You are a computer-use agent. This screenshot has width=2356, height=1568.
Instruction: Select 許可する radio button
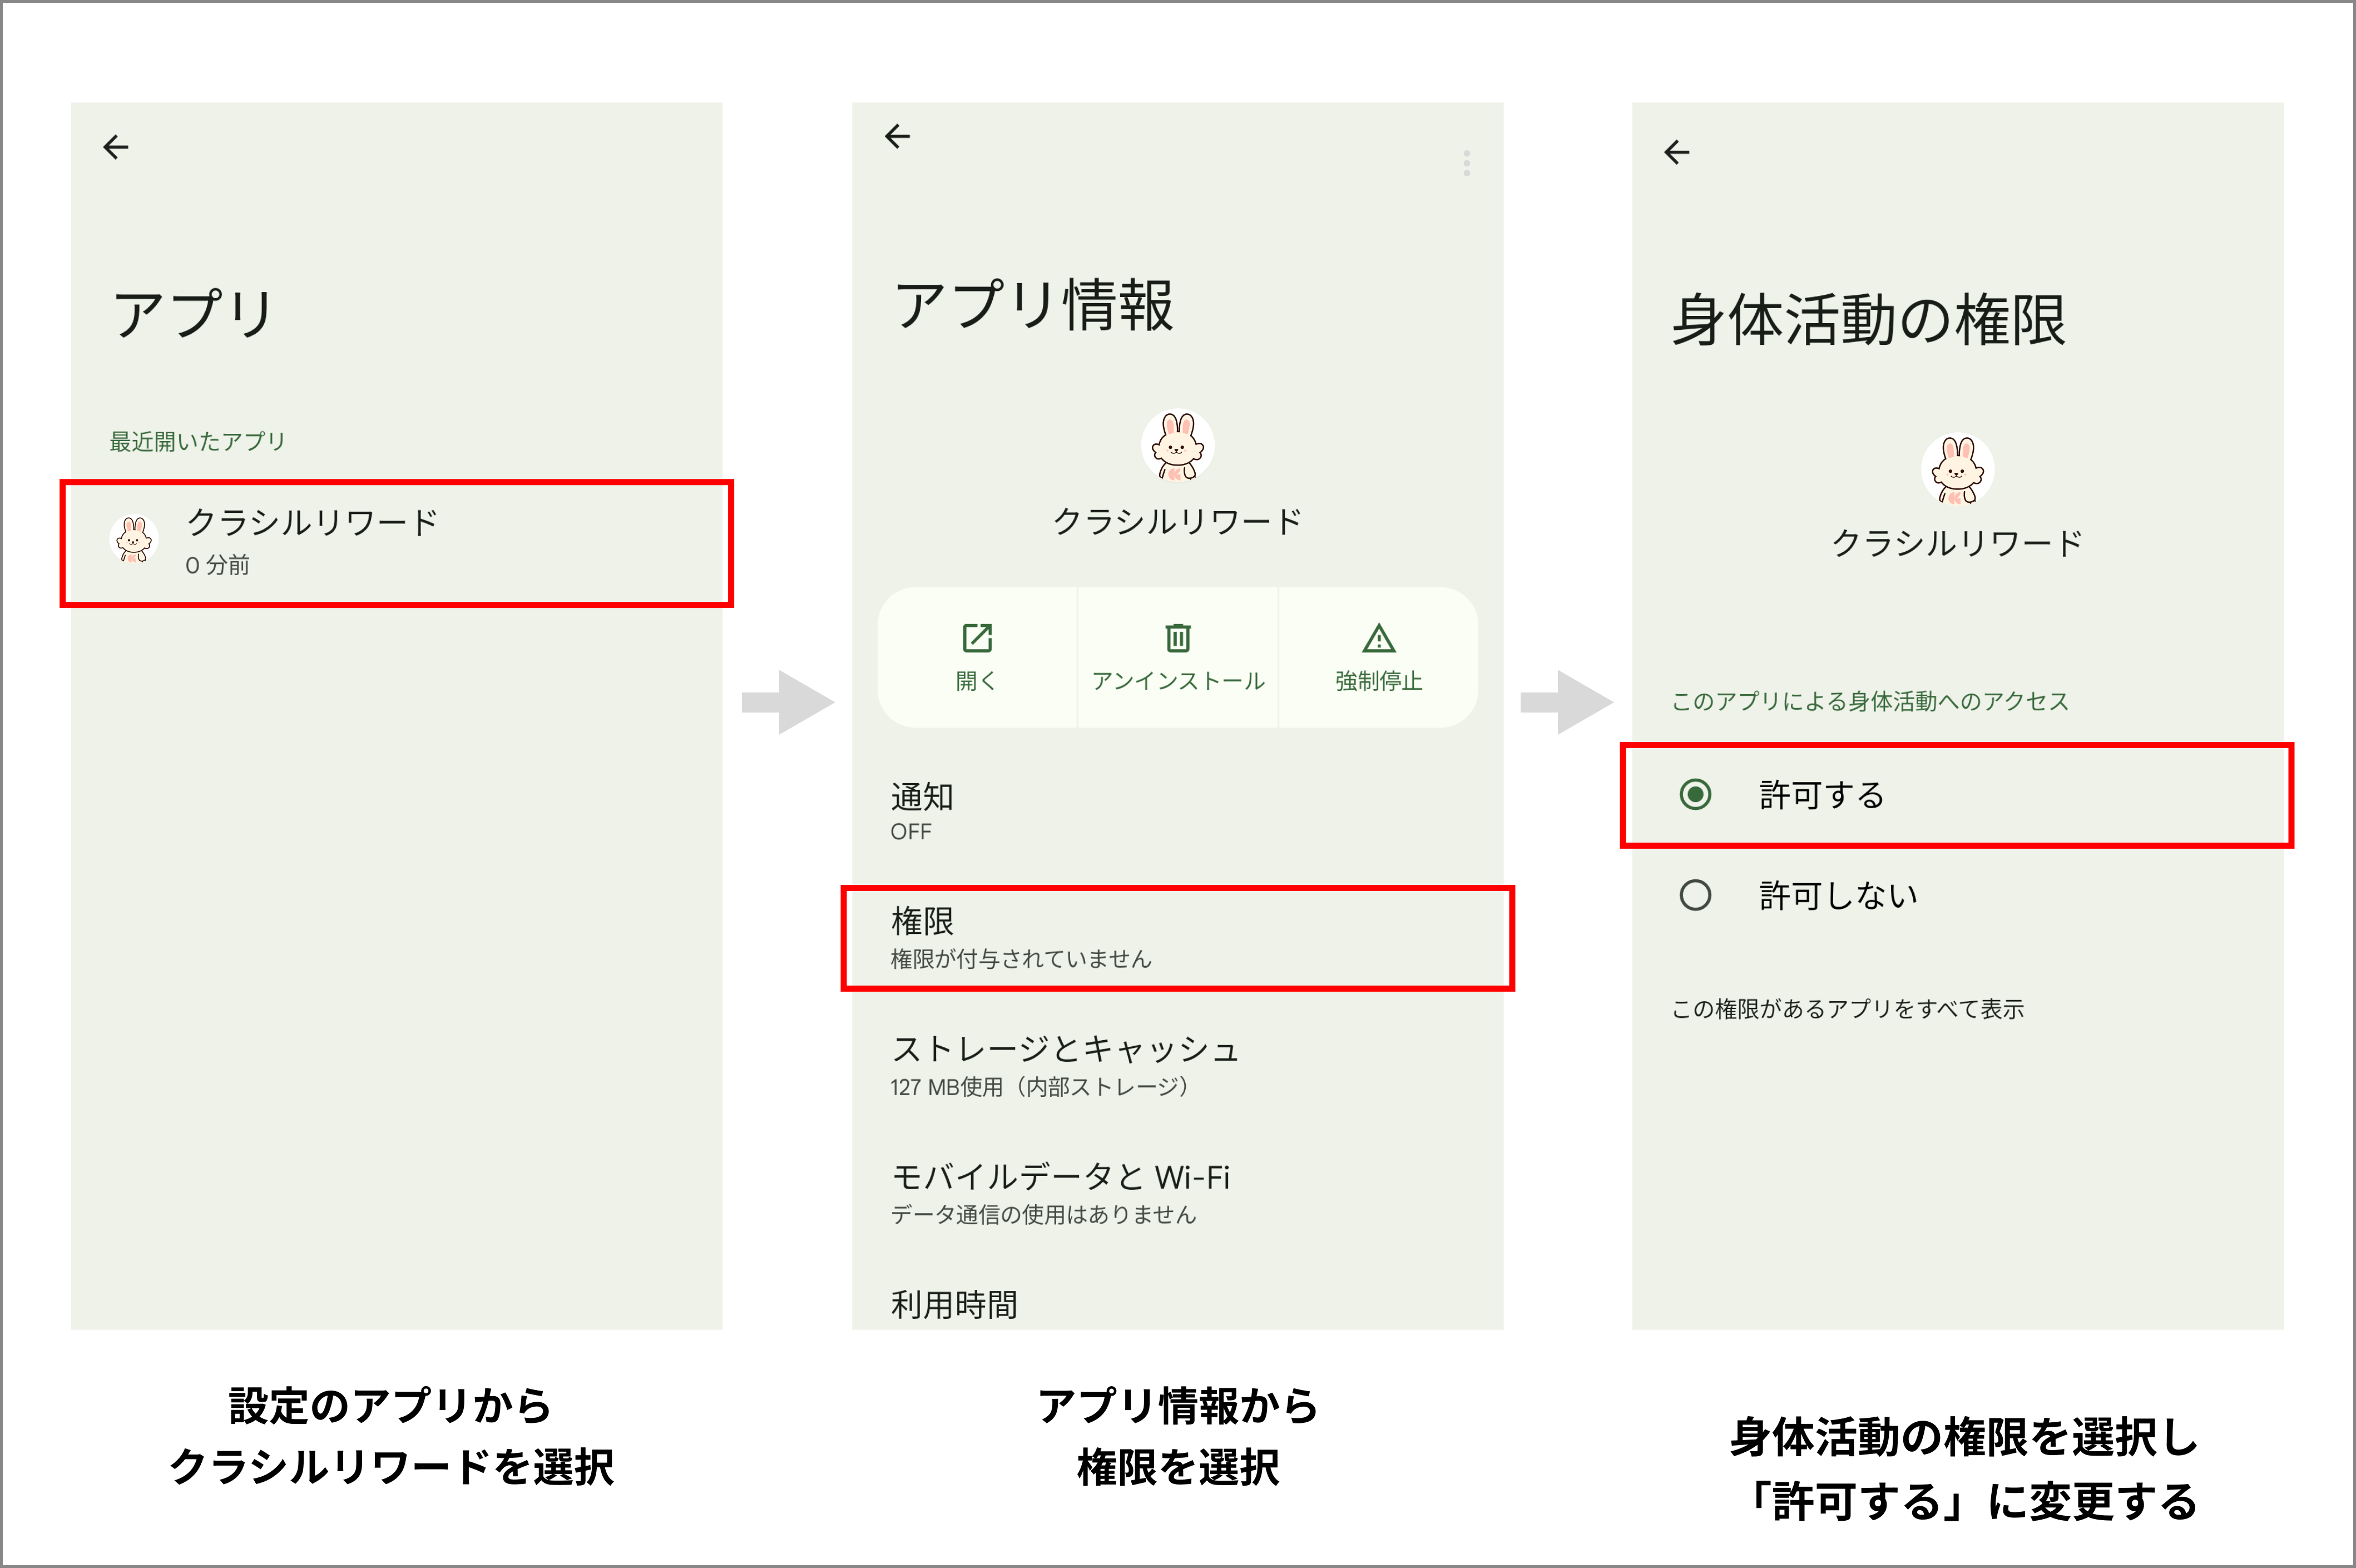click(x=1695, y=795)
